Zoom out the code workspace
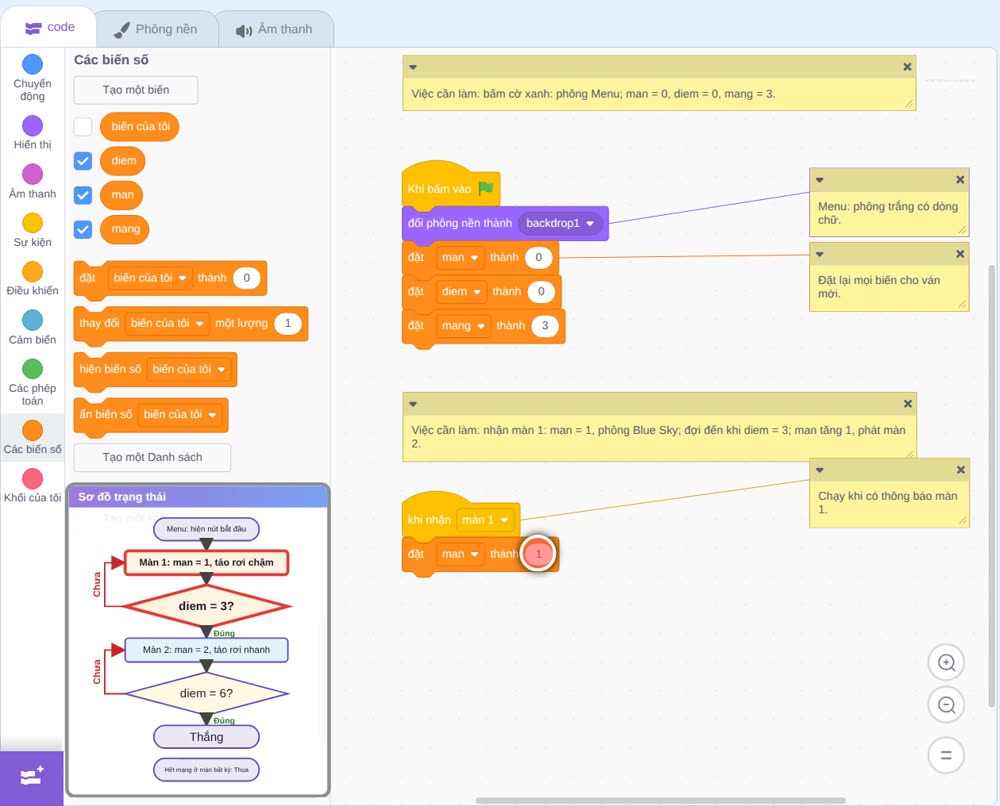The height and width of the screenshot is (806, 1000). click(x=946, y=705)
